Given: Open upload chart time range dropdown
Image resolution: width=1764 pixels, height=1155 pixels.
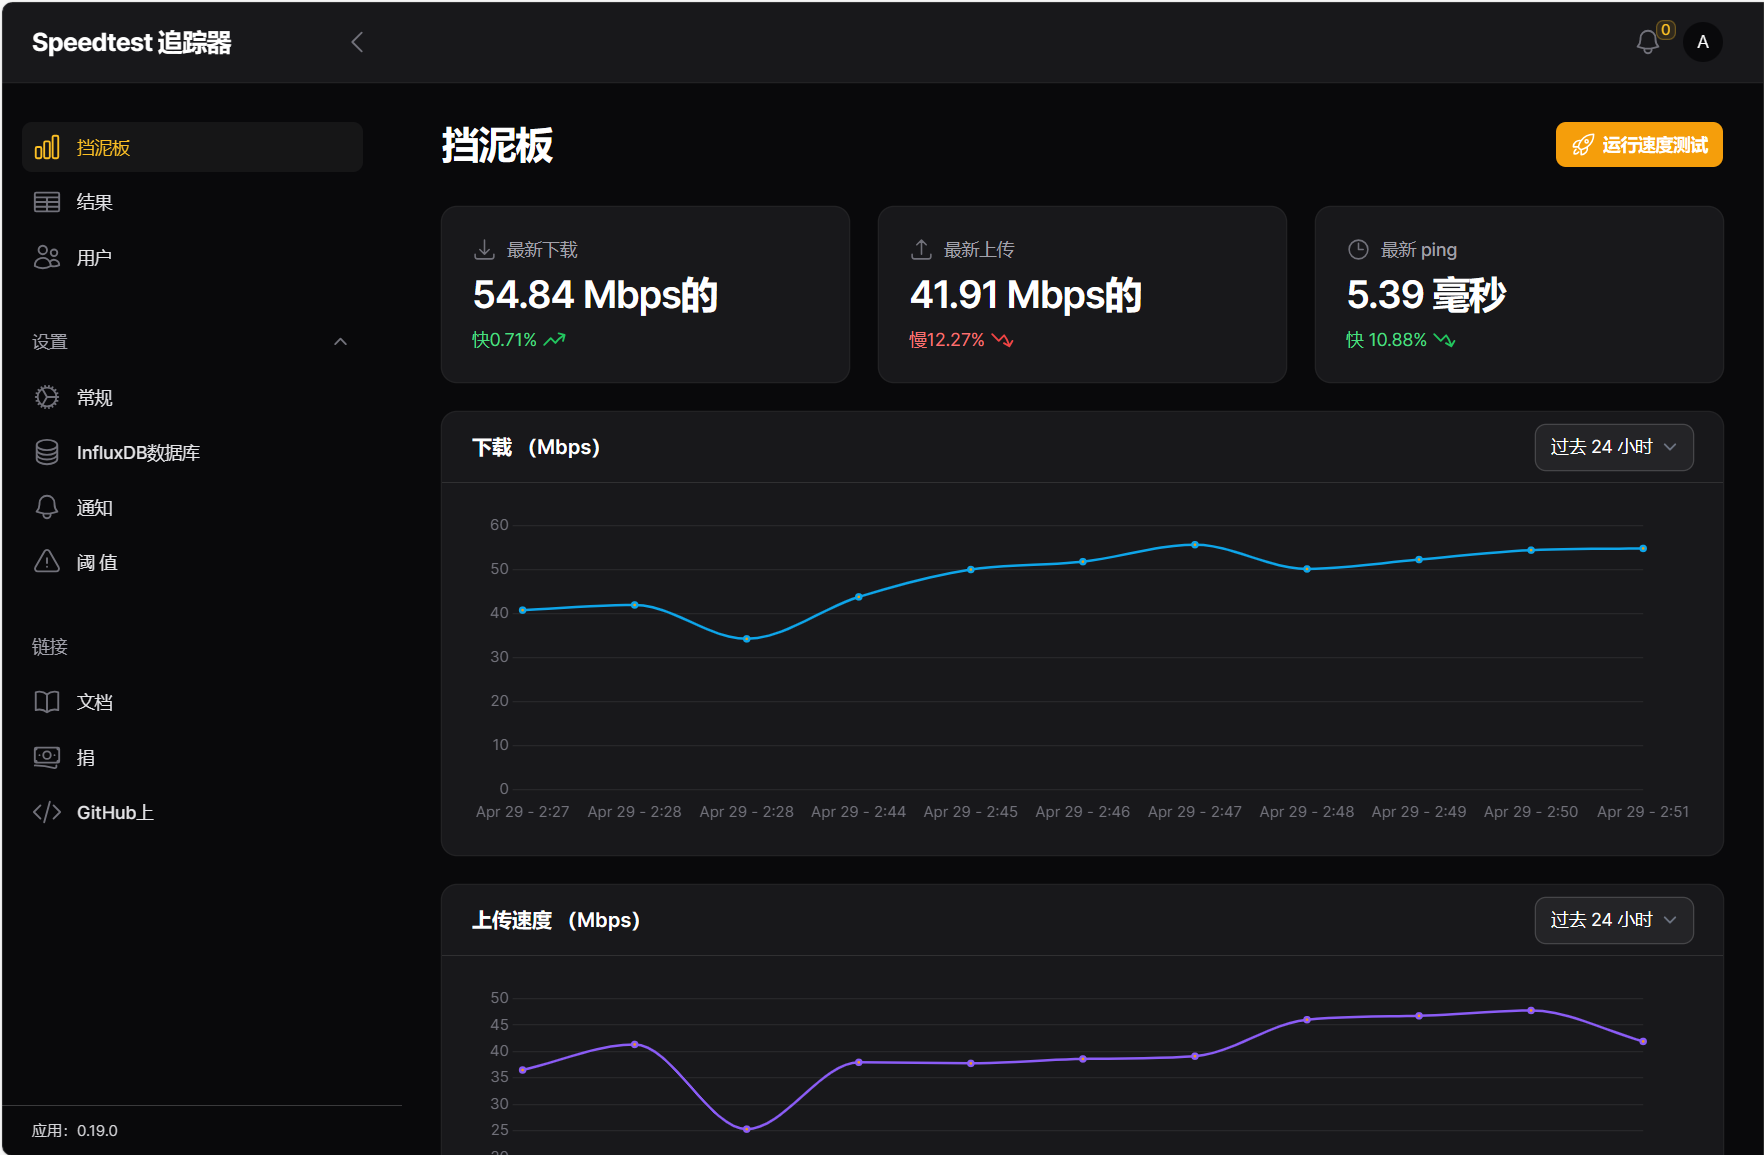Looking at the screenshot, I should [x=1613, y=920].
